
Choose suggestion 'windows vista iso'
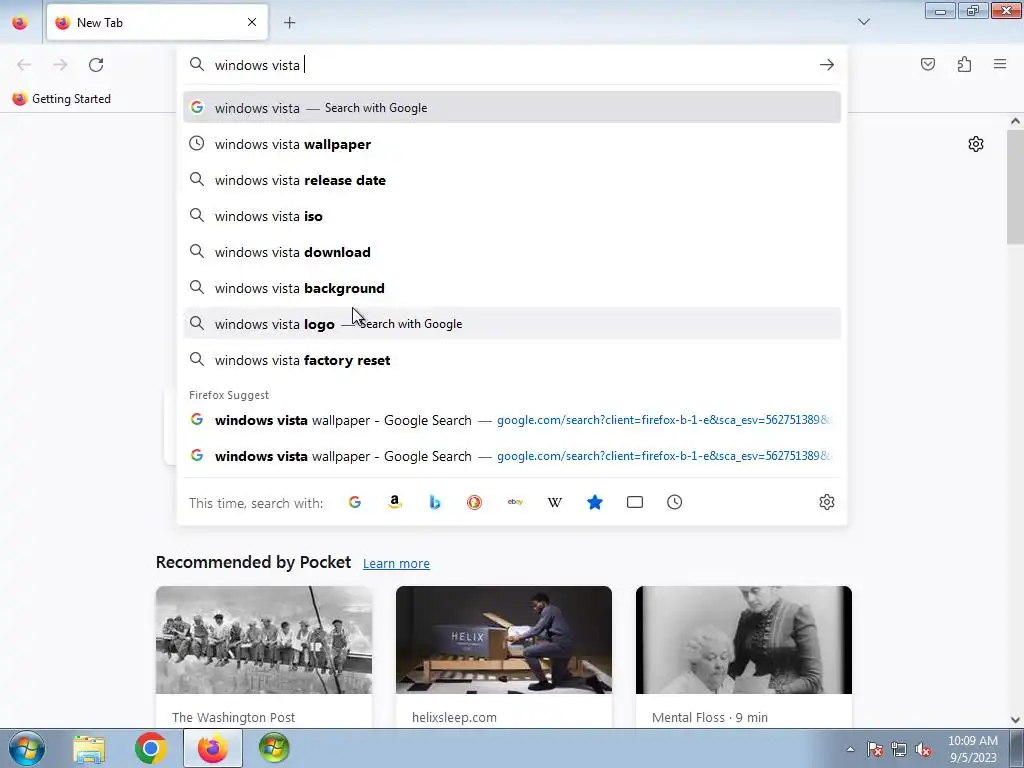point(512,216)
